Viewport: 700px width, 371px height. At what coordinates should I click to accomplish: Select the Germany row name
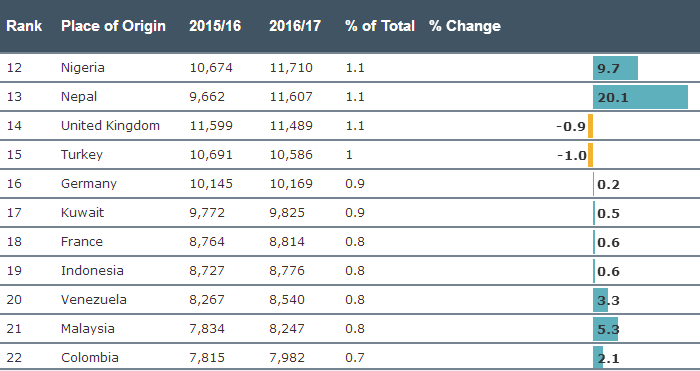pos(89,184)
